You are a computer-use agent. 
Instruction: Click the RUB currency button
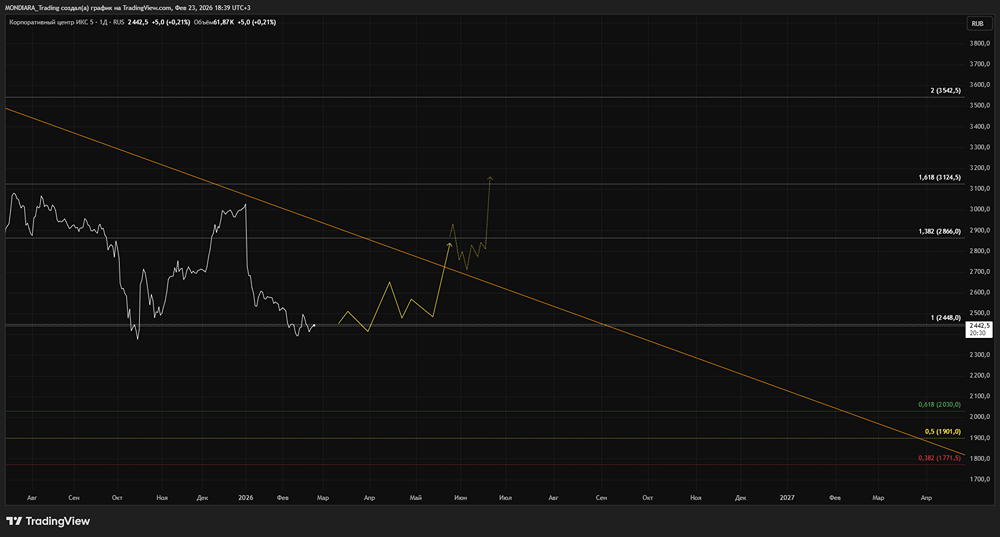[x=978, y=24]
